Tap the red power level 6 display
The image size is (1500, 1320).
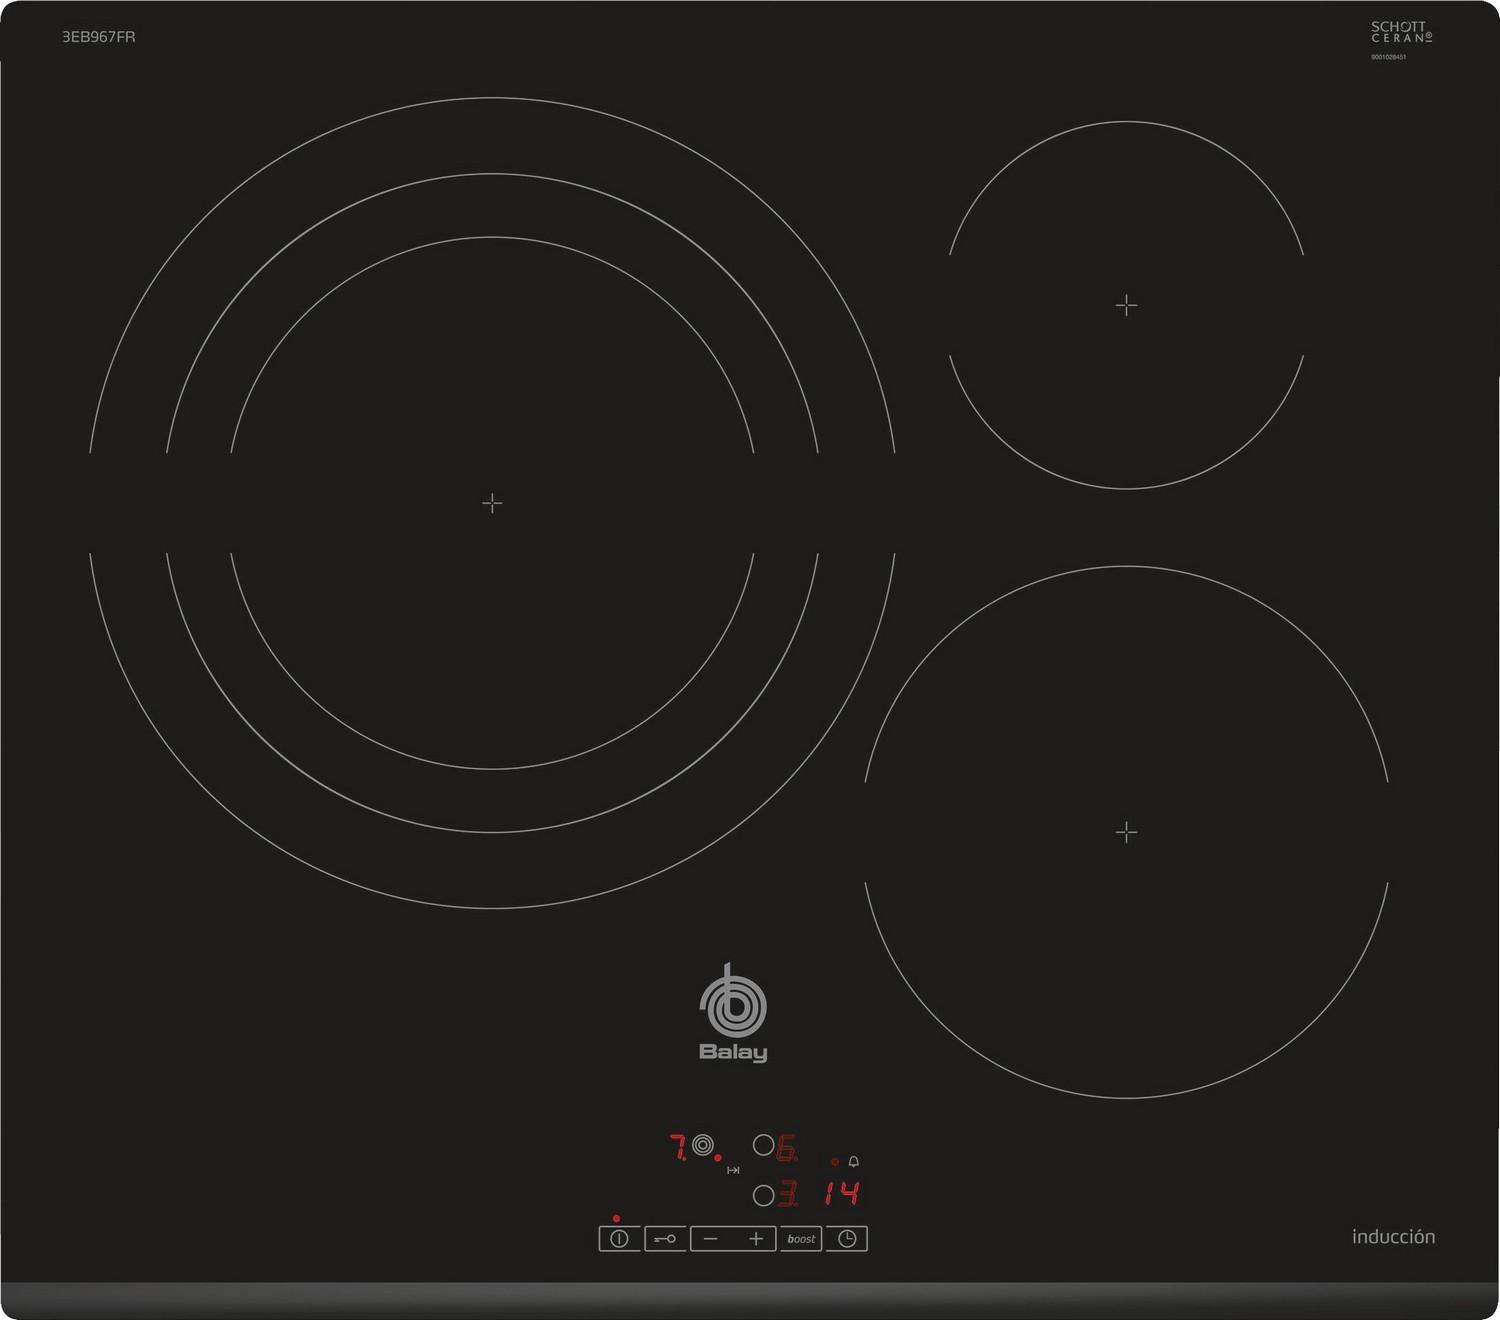[x=787, y=1149]
